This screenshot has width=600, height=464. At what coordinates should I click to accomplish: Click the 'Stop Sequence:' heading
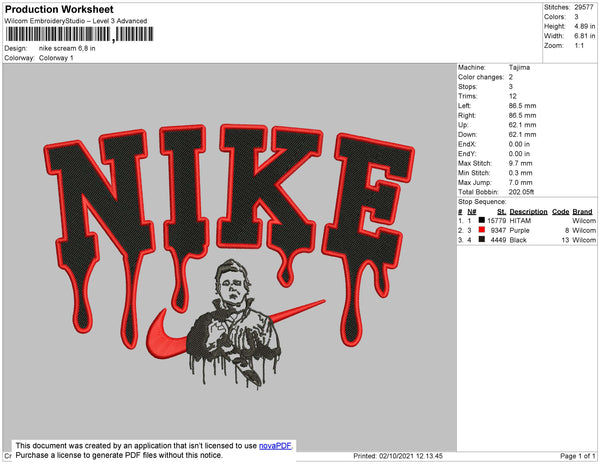point(482,202)
